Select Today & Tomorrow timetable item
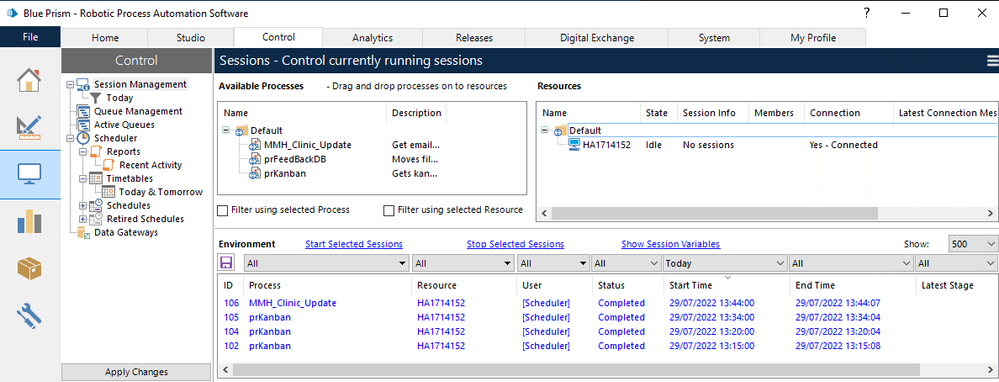Image resolution: width=999 pixels, height=382 pixels. coord(161,192)
